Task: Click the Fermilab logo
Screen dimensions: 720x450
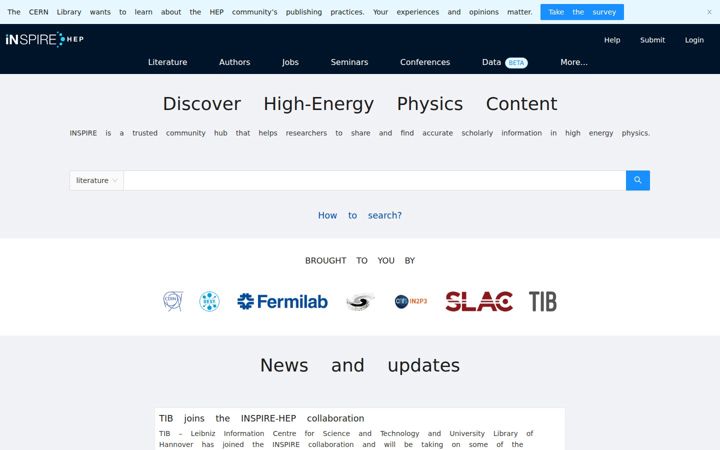Action: (x=282, y=302)
